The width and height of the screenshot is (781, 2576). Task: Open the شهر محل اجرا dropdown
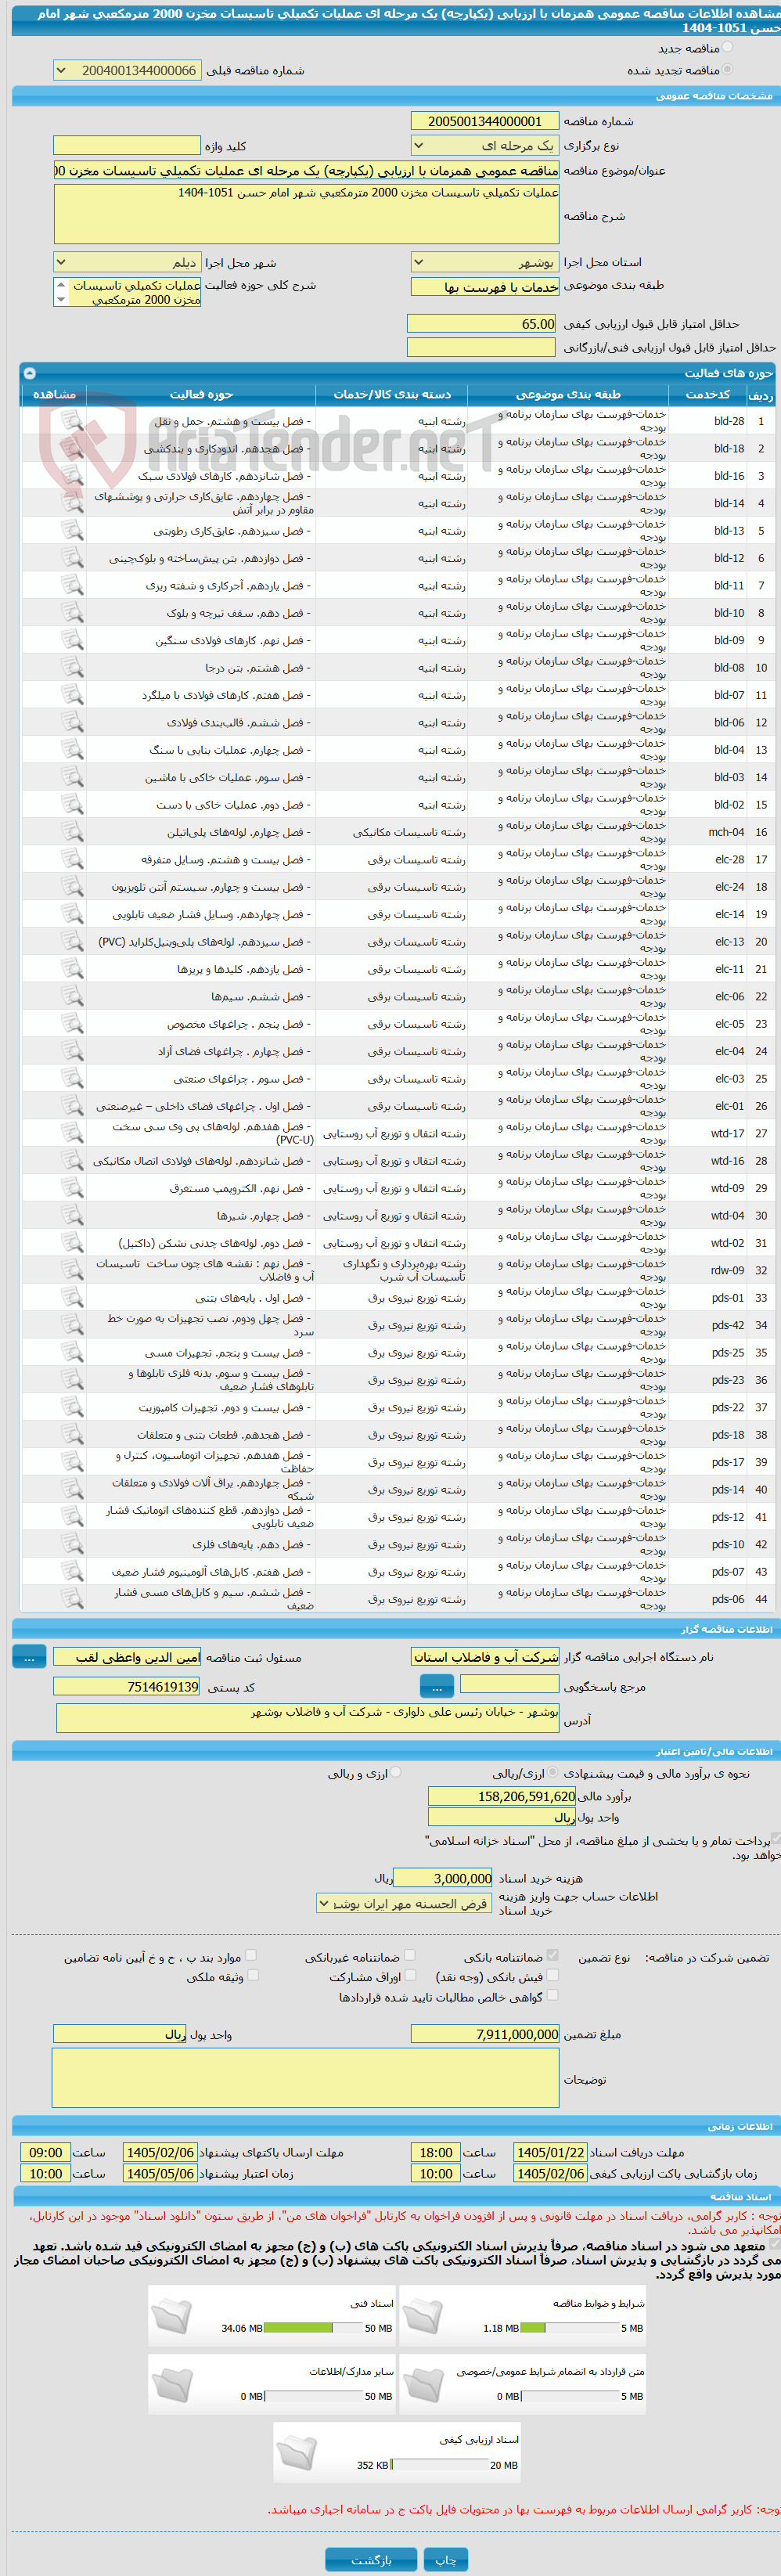[x=127, y=262]
